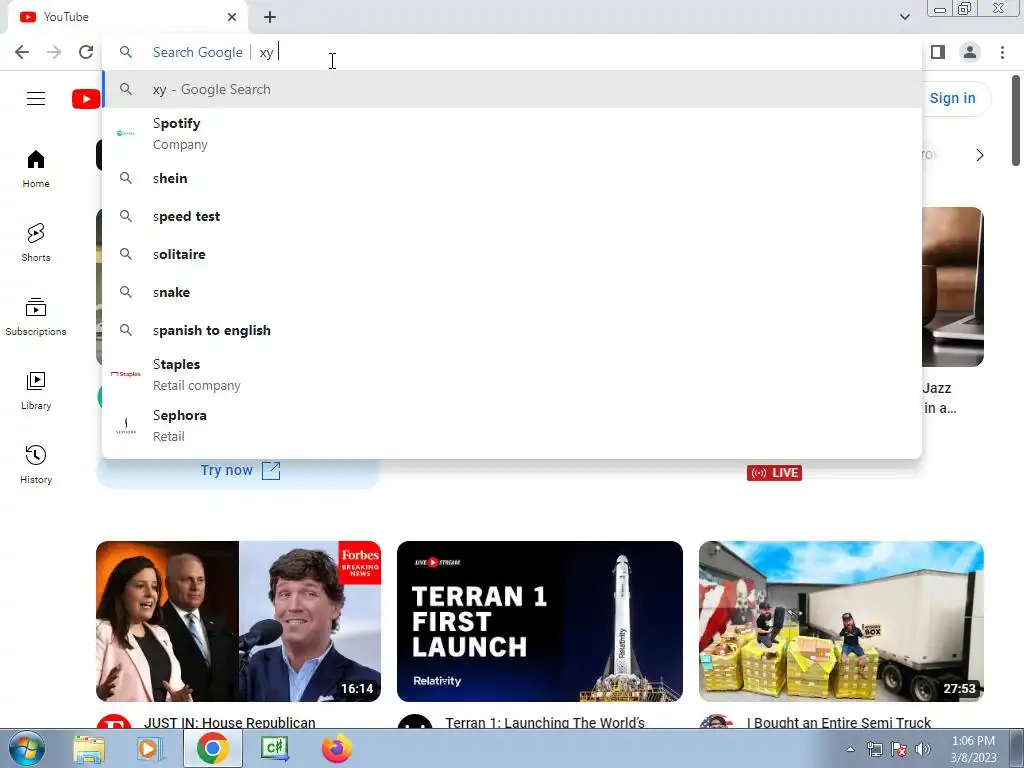Click the Try now link

point(240,470)
